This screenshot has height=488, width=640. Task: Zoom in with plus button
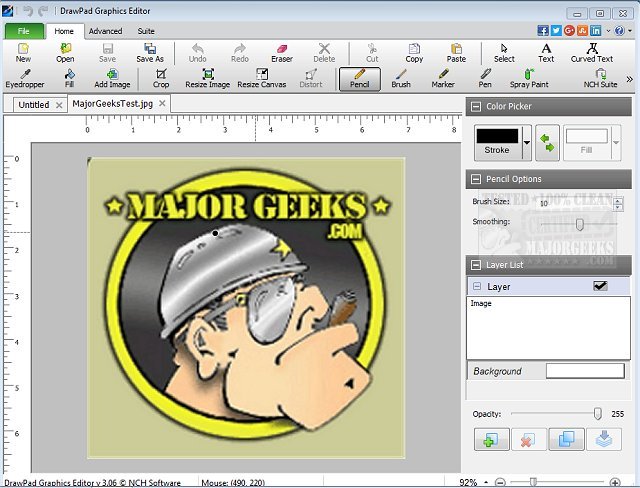tap(614, 482)
